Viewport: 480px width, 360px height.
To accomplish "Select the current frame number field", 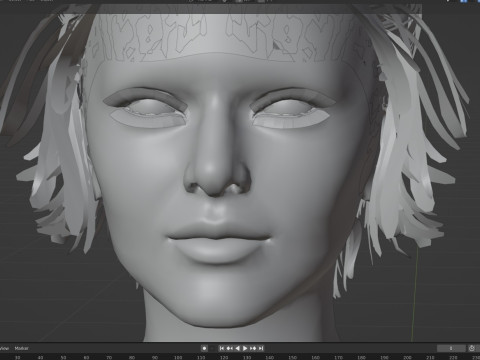I will pyautogui.click(x=451, y=348).
